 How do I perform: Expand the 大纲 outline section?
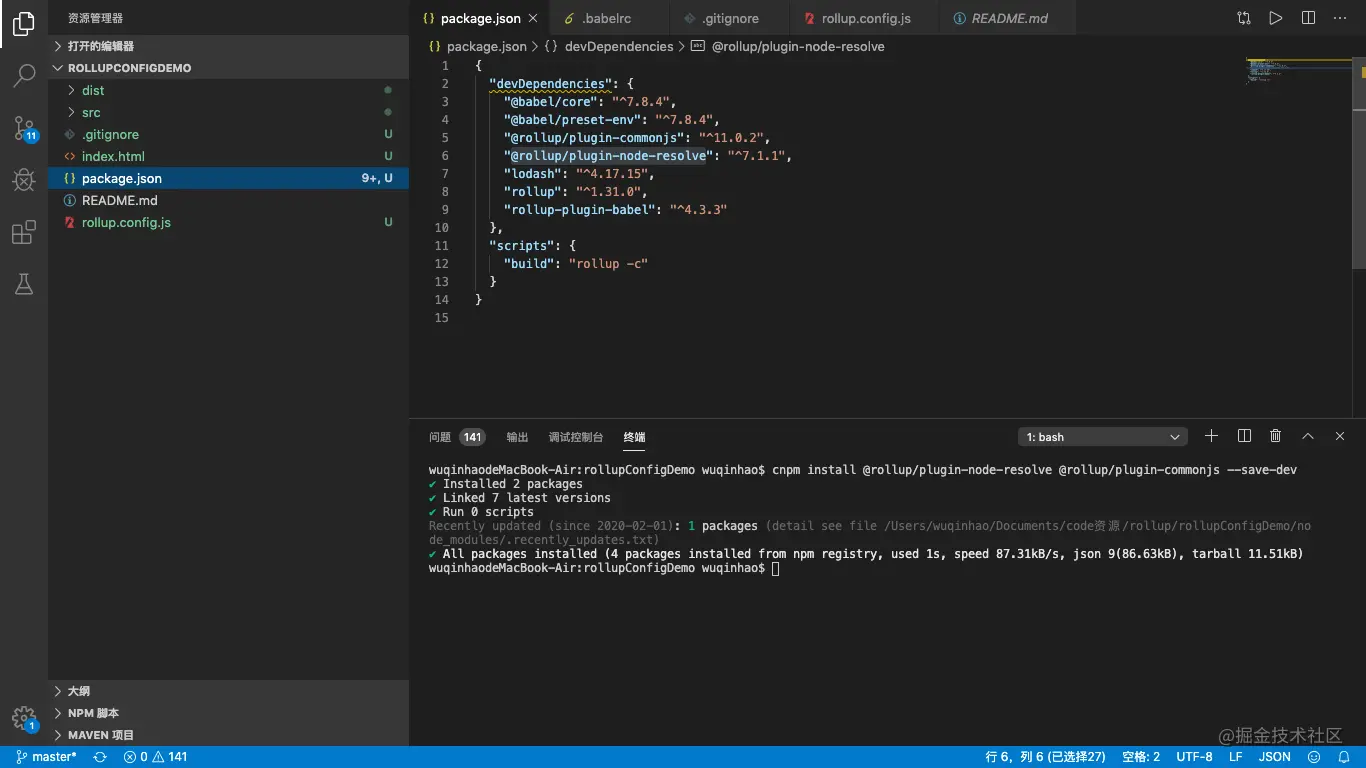[x=228, y=691]
